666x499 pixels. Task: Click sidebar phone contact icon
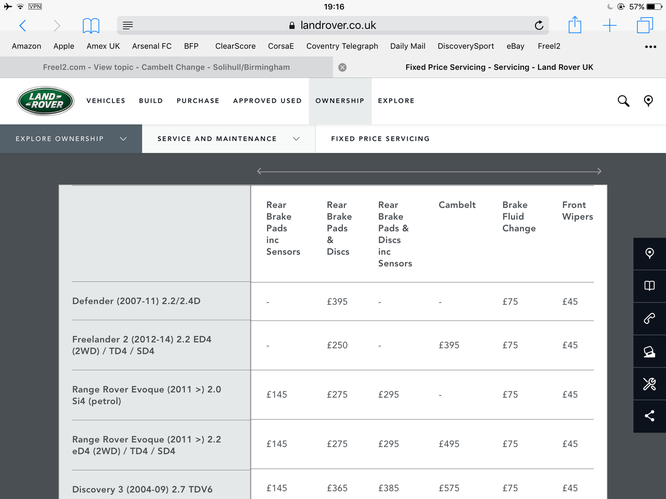pos(649,319)
